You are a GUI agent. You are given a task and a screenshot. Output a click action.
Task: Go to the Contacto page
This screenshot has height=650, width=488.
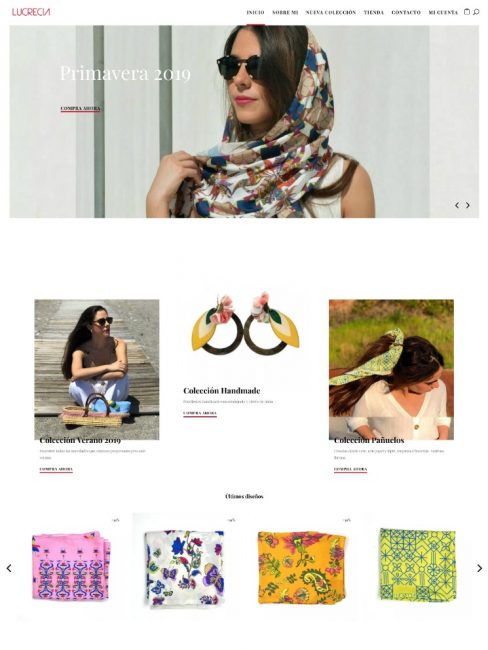point(406,12)
